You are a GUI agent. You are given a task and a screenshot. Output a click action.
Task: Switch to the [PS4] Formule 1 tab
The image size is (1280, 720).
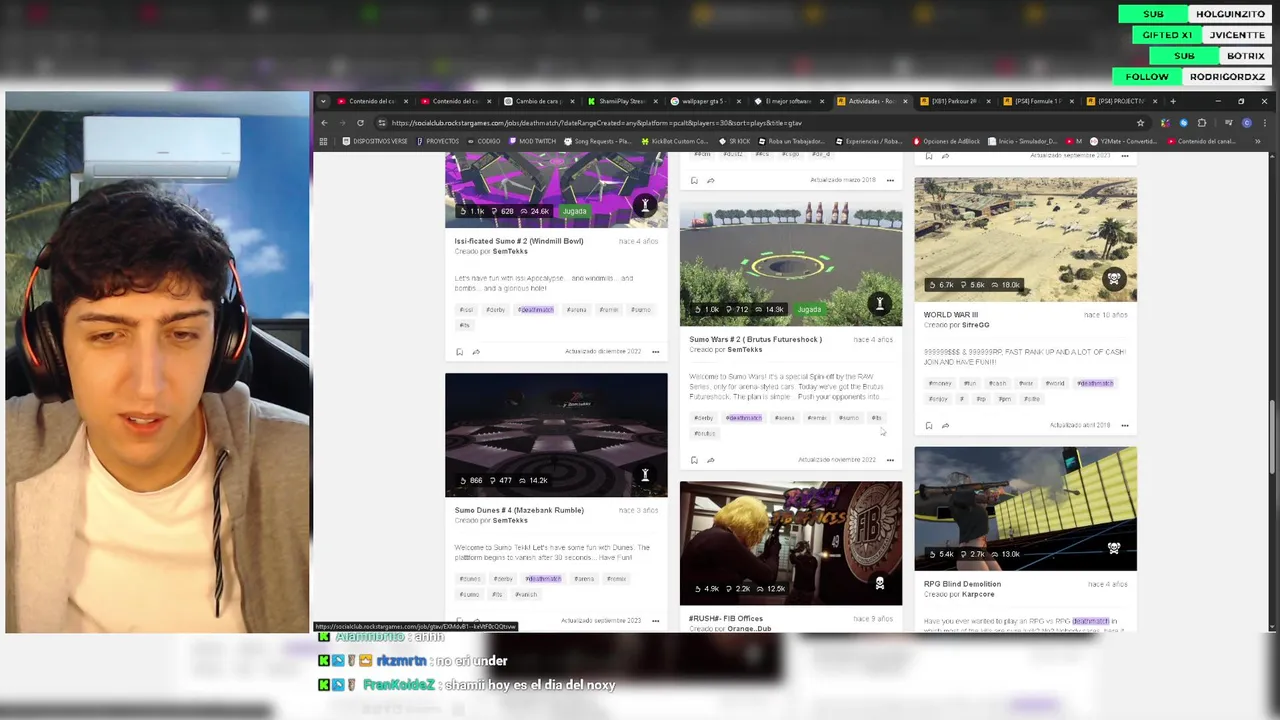coord(1038,101)
